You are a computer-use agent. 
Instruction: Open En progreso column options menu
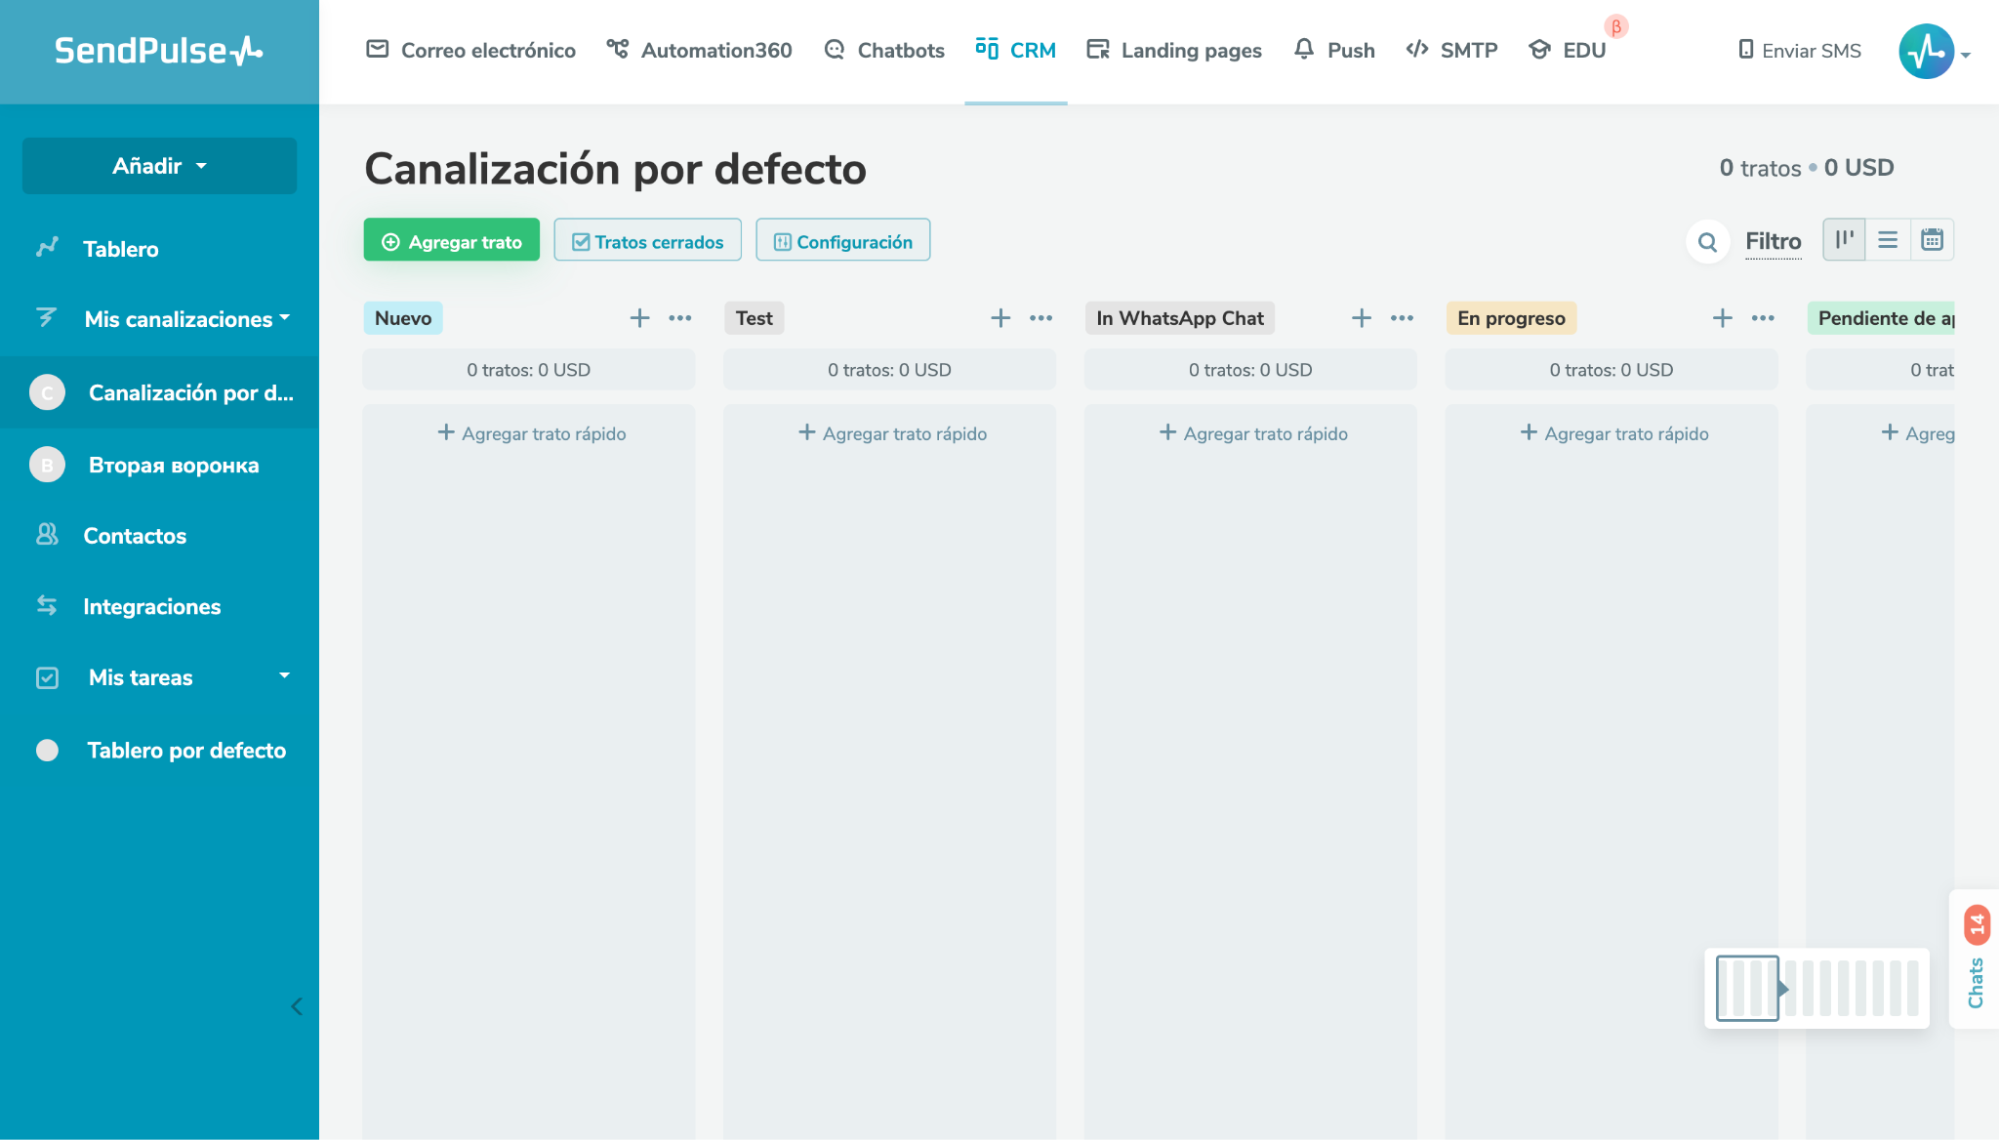click(x=1764, y=318)
